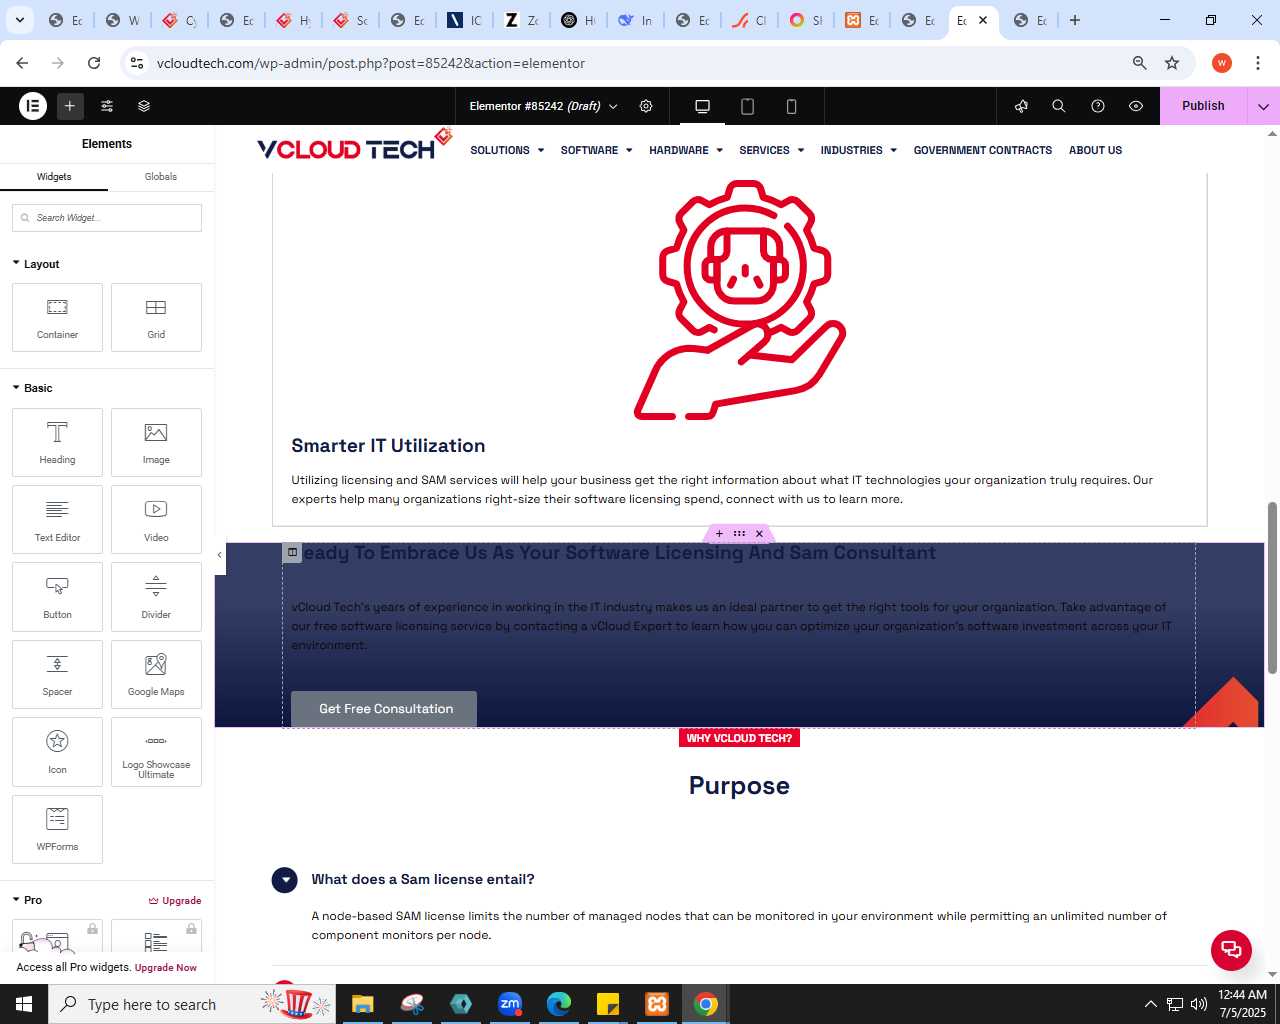Switch to the Widgets tab
Image resolution: width=1280 pixels, height=1024 pixels.
(54, 176)
